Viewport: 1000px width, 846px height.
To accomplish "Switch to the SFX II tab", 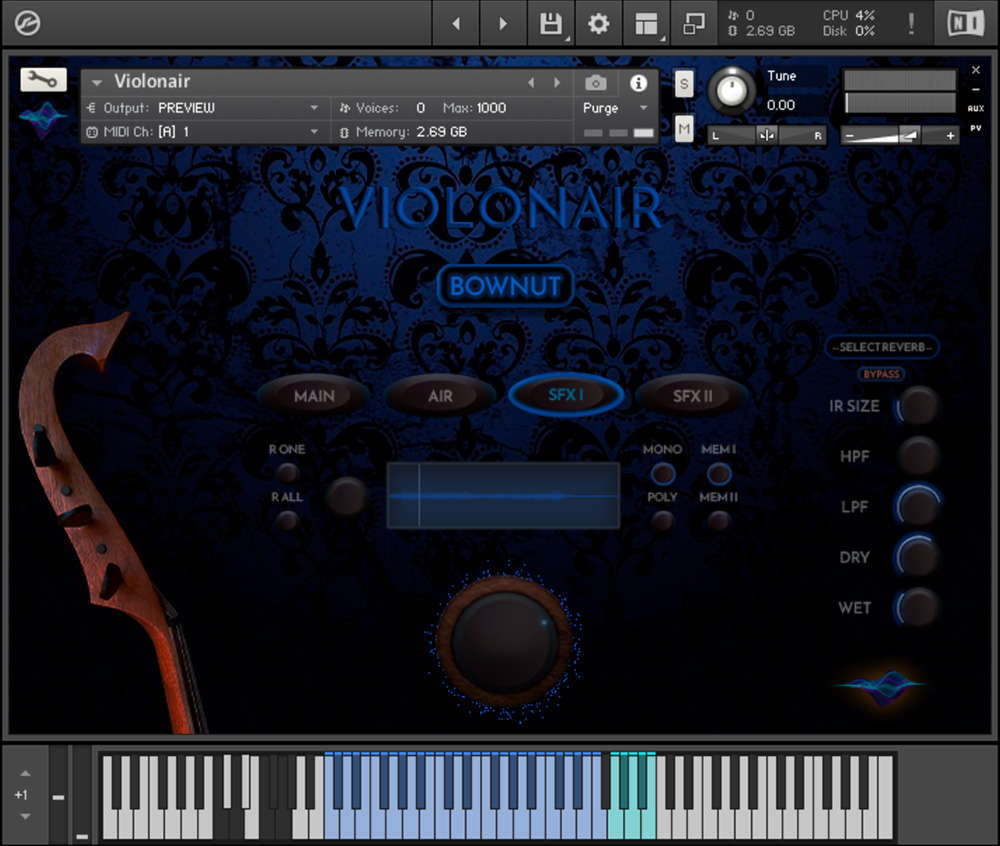I will tap(691, 396).
